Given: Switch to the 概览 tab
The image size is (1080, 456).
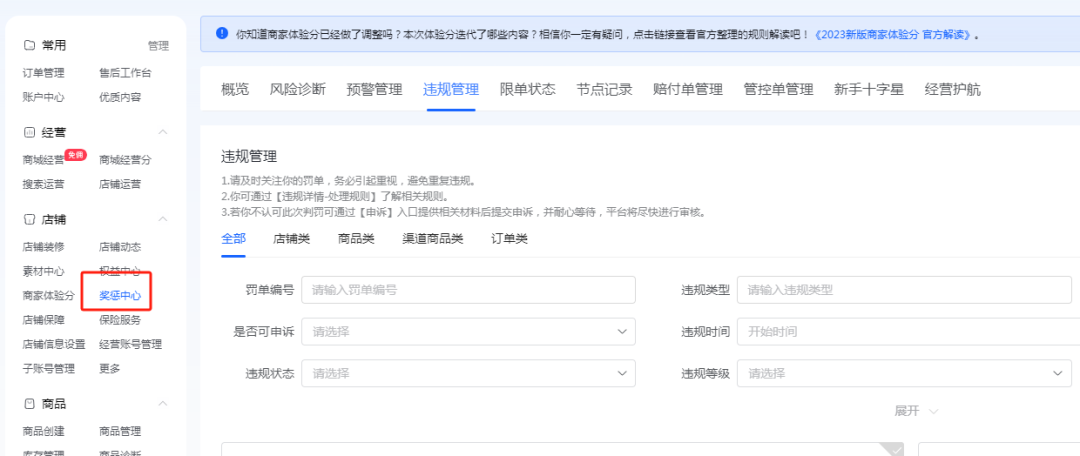Looking at the screenshot, I should click(235, 90).
